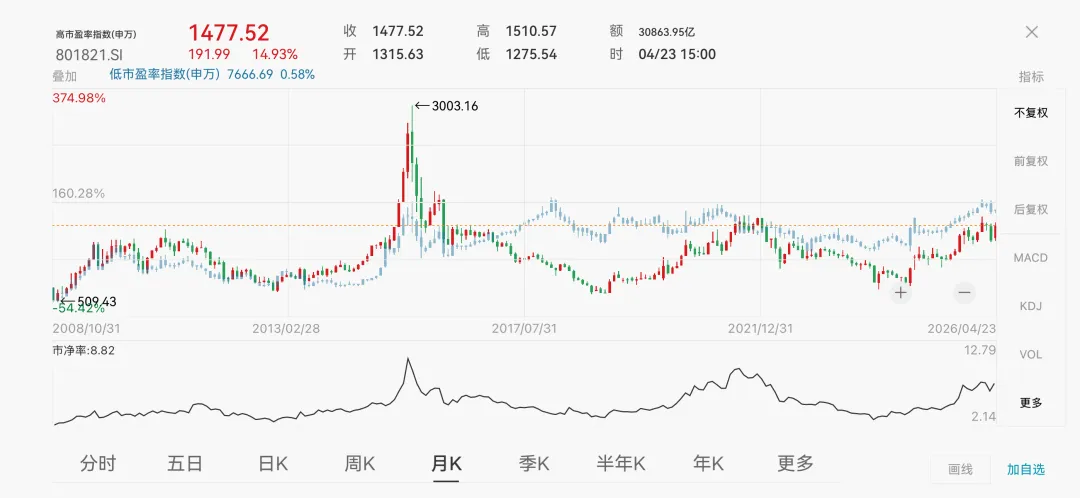Click the low value 1275.54

point(530,54)
